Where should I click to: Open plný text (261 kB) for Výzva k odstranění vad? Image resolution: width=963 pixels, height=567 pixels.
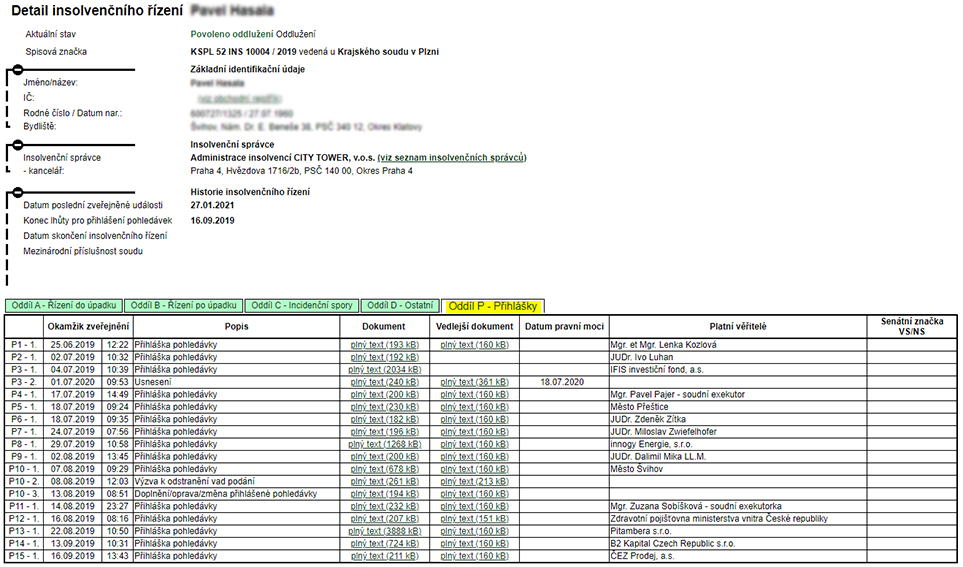pyautogui.click(x=384, y=481)
